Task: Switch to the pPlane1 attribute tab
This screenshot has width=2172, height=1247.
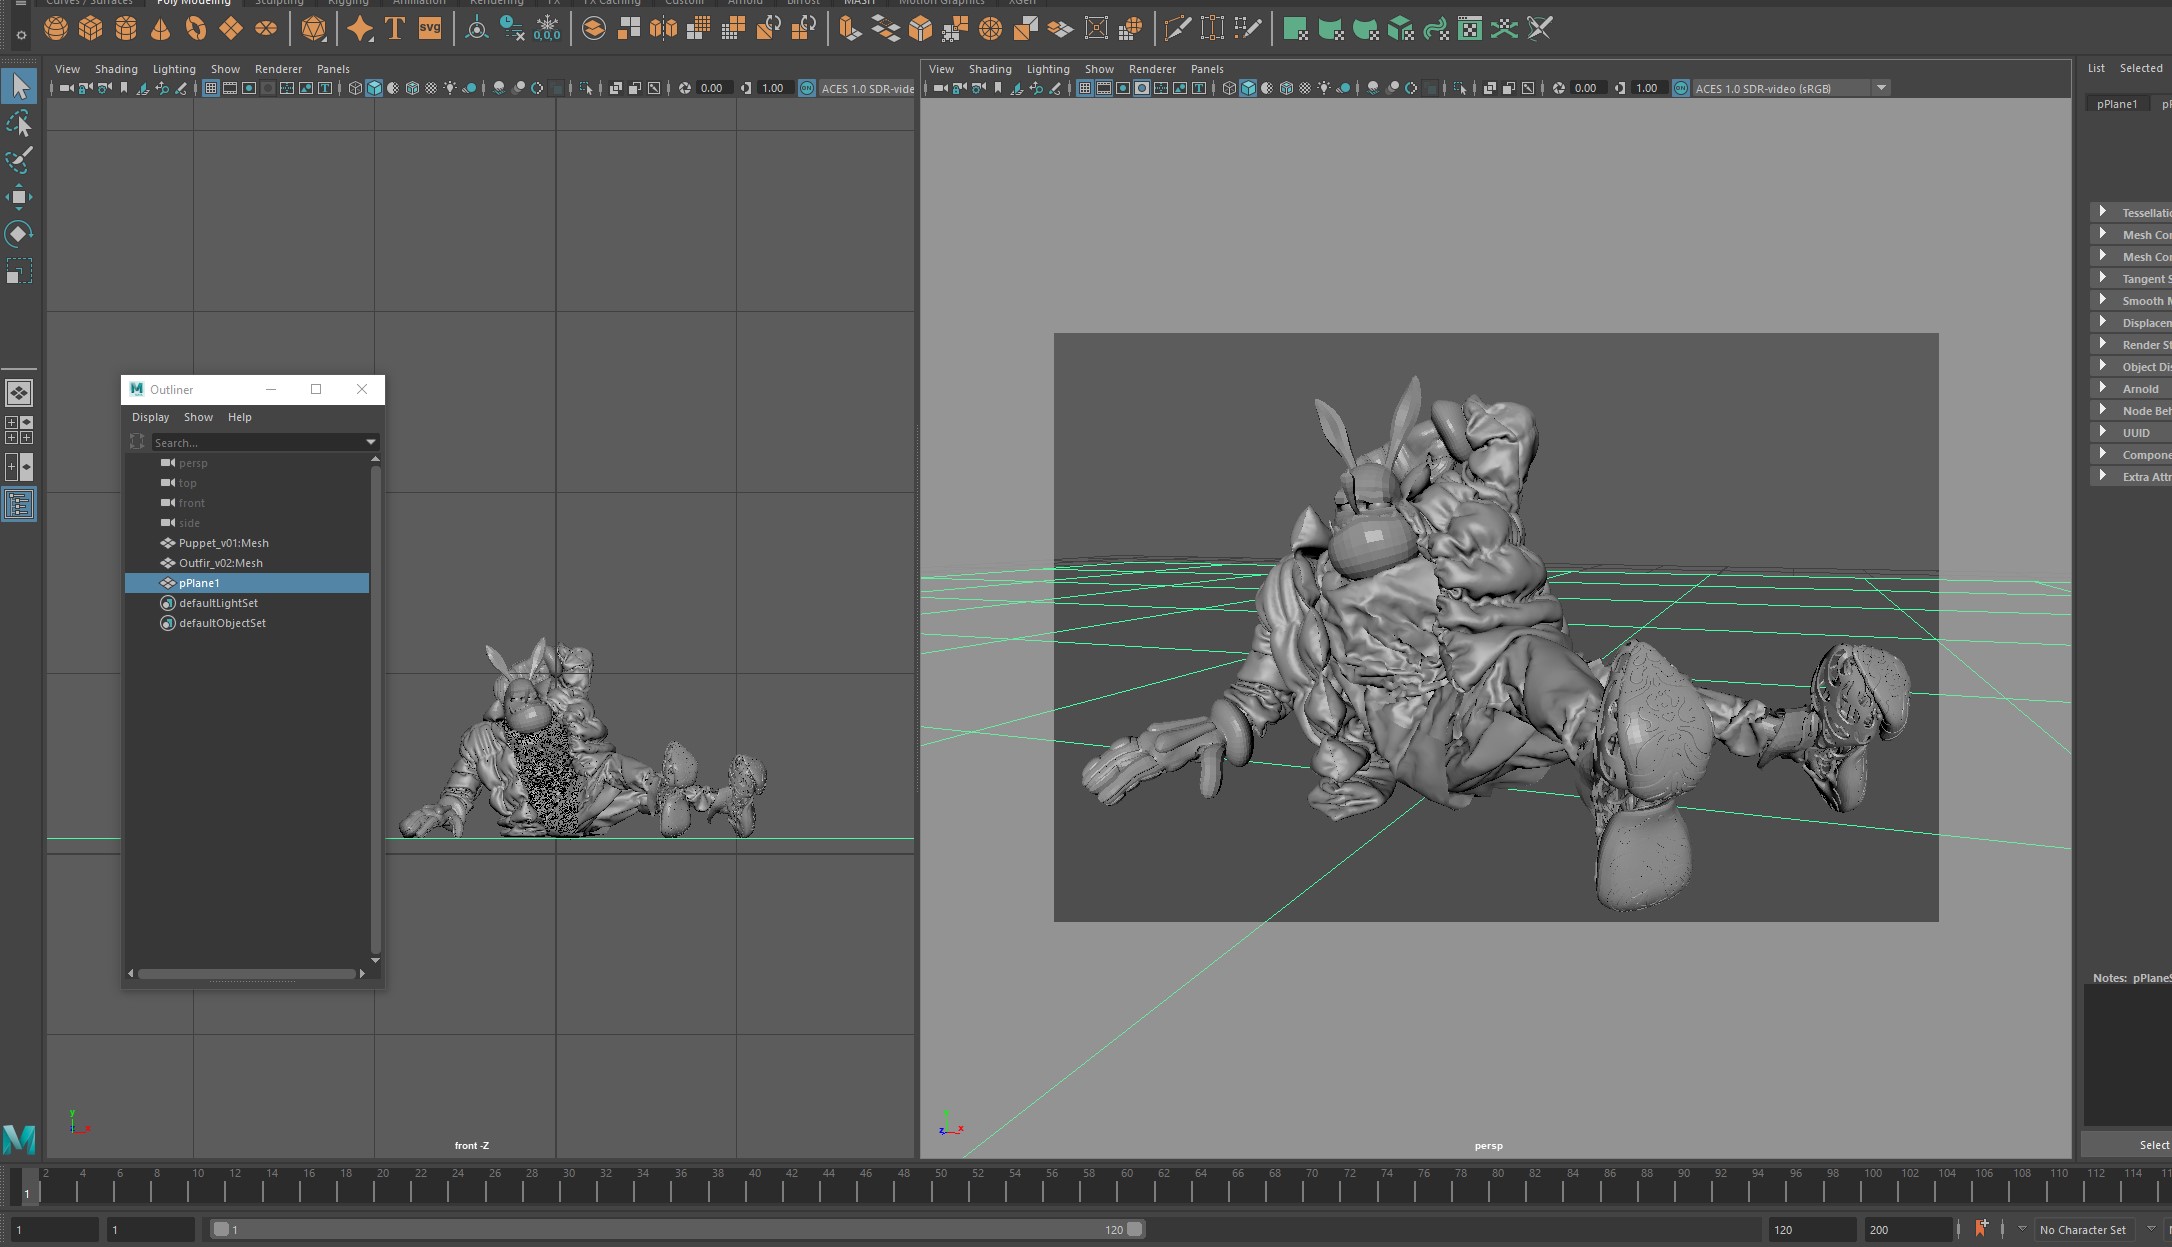Action: (2117, 104)
